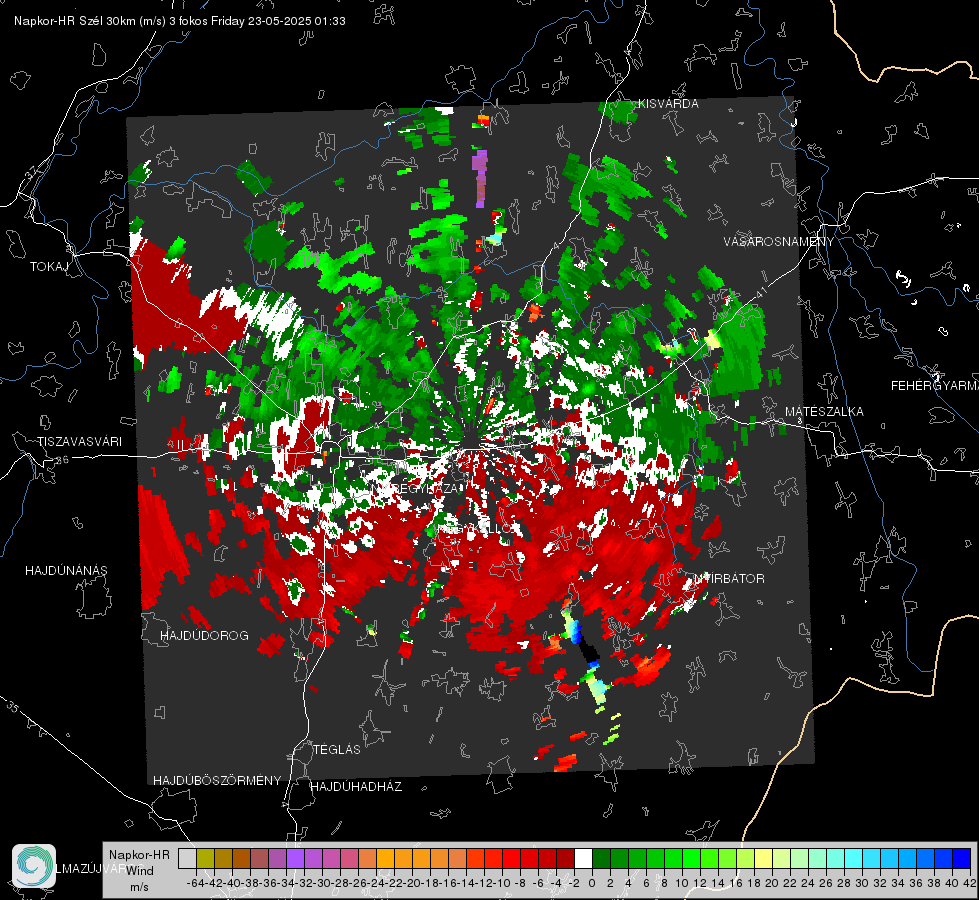Click the HAJDÚHADHÁZ town label
979x900 pixels.
(x=356, y=786)
